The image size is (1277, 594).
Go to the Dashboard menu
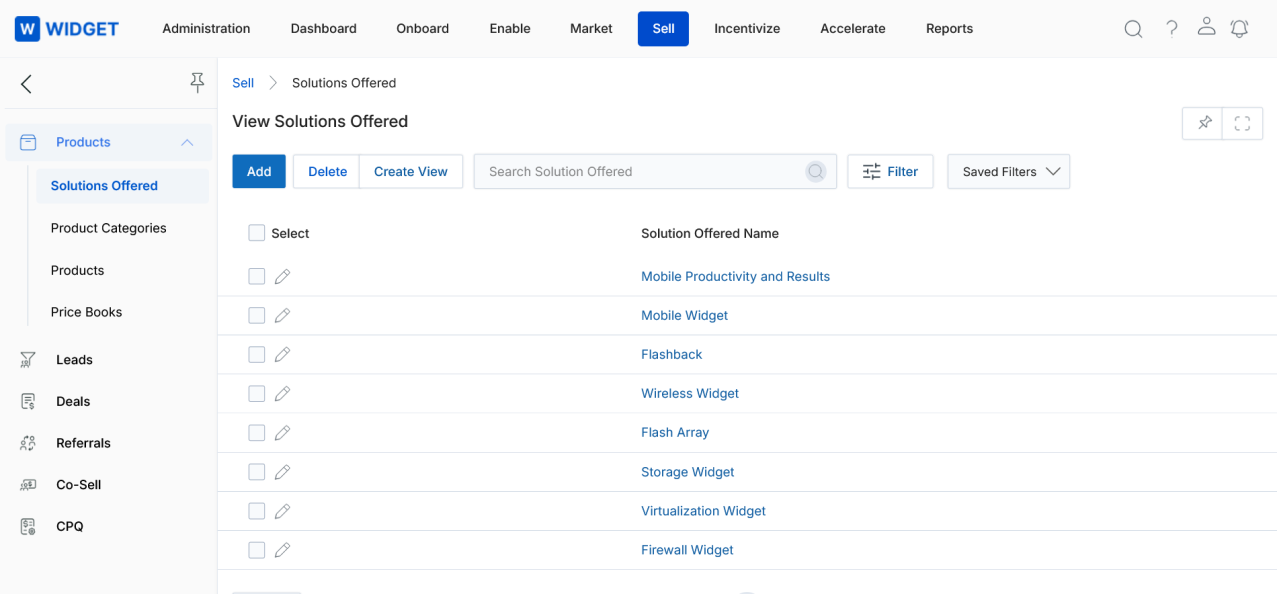[323, 28]
